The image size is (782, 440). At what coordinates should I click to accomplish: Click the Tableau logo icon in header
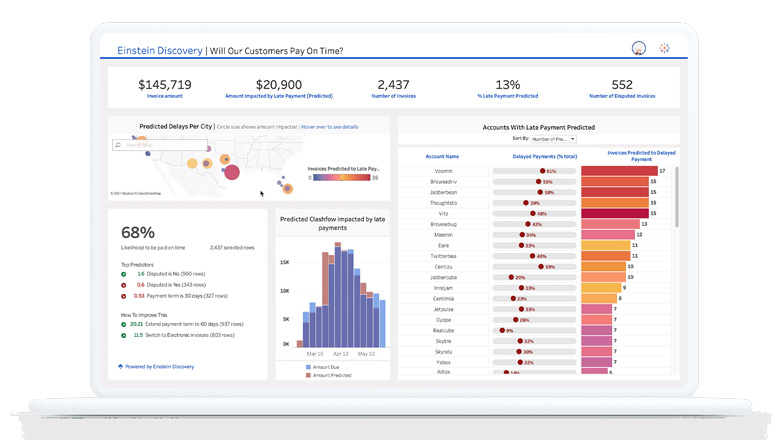664,48
